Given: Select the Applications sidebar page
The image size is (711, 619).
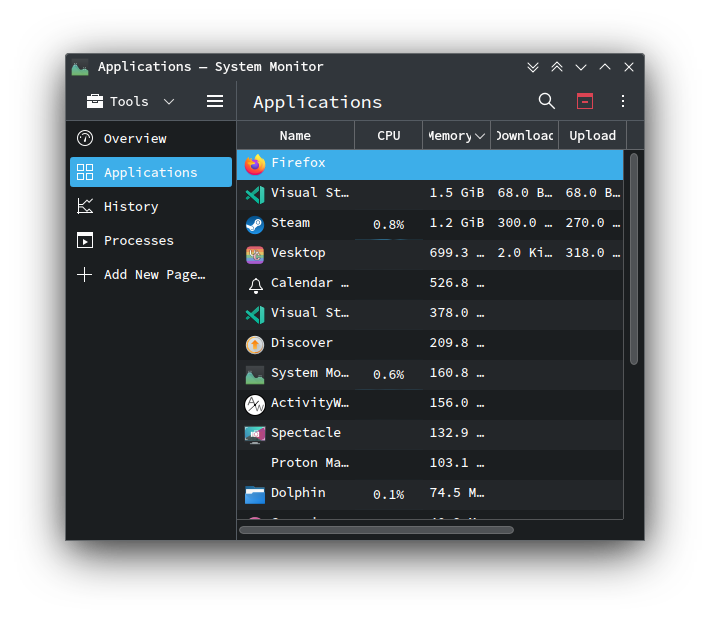Looking at the screenshot, I should (x=151, y=172).
